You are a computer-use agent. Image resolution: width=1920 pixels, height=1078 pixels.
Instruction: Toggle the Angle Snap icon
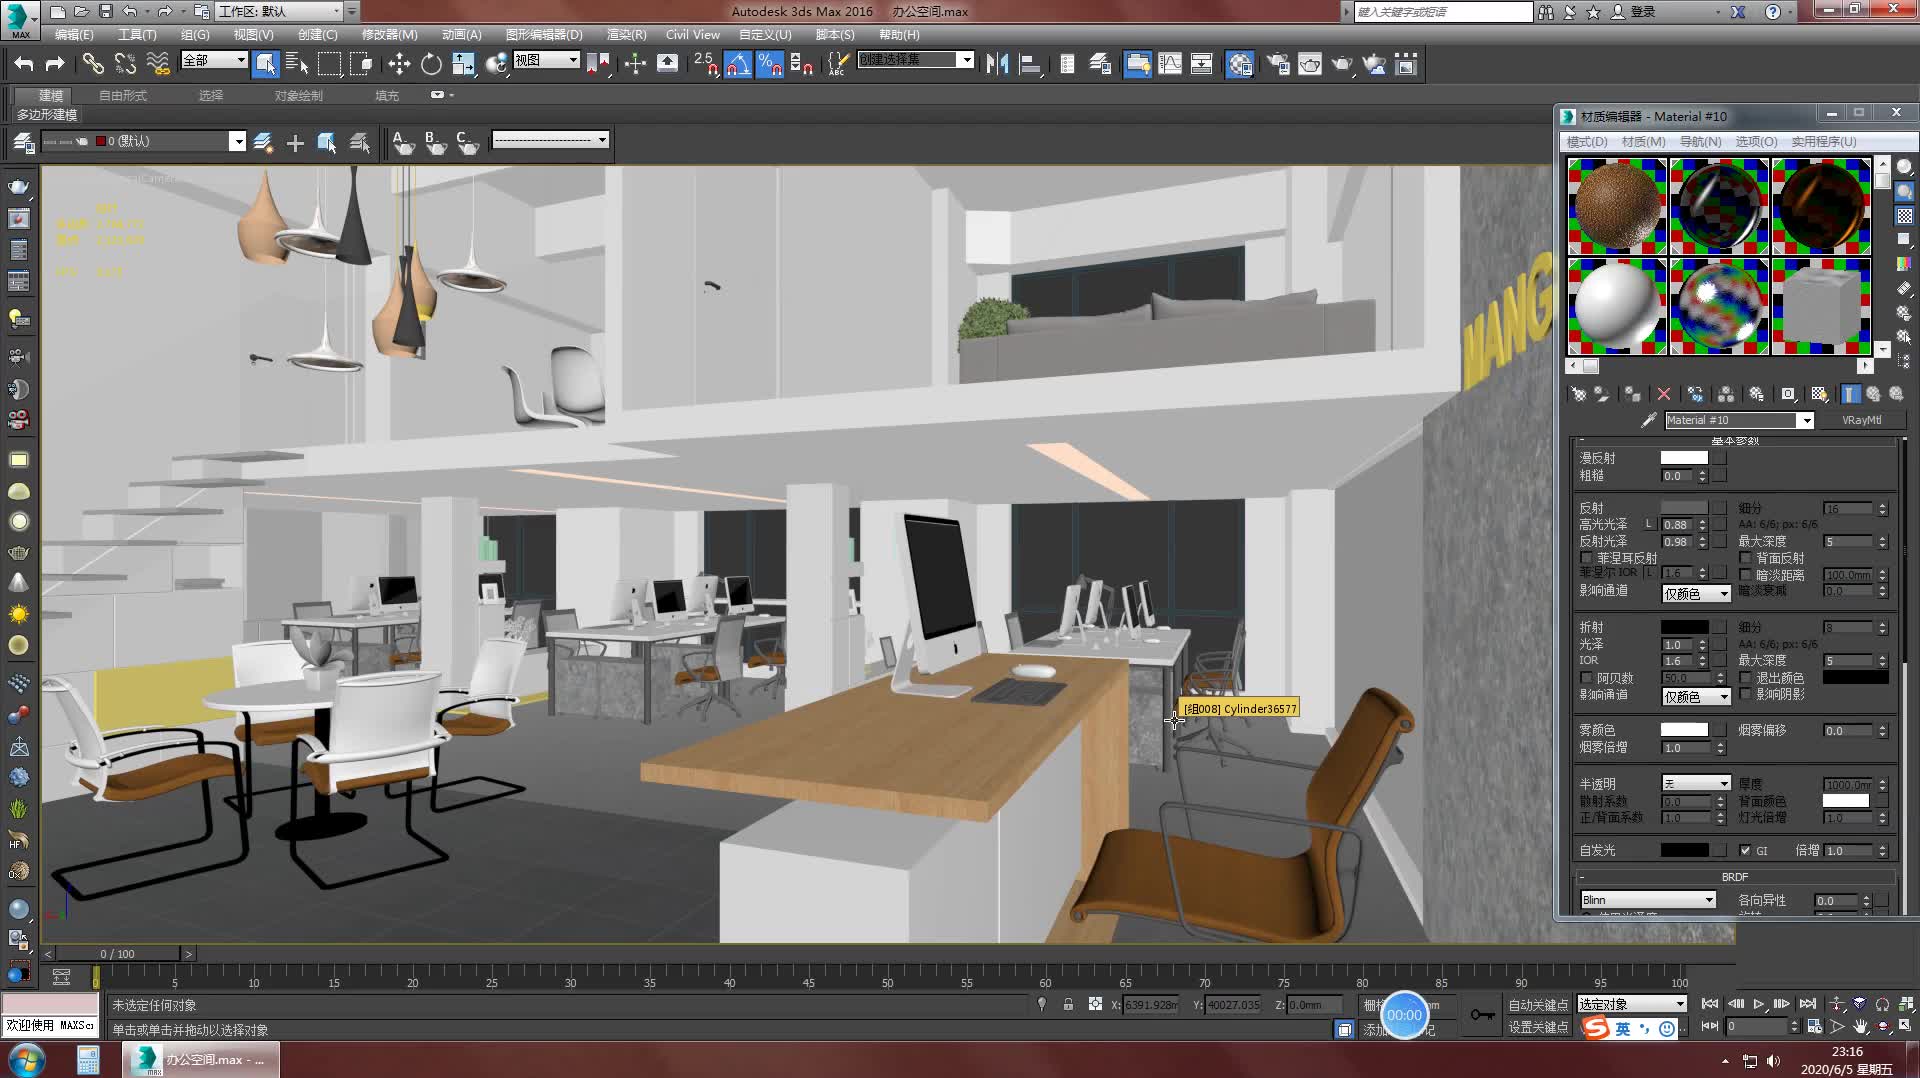737,65
